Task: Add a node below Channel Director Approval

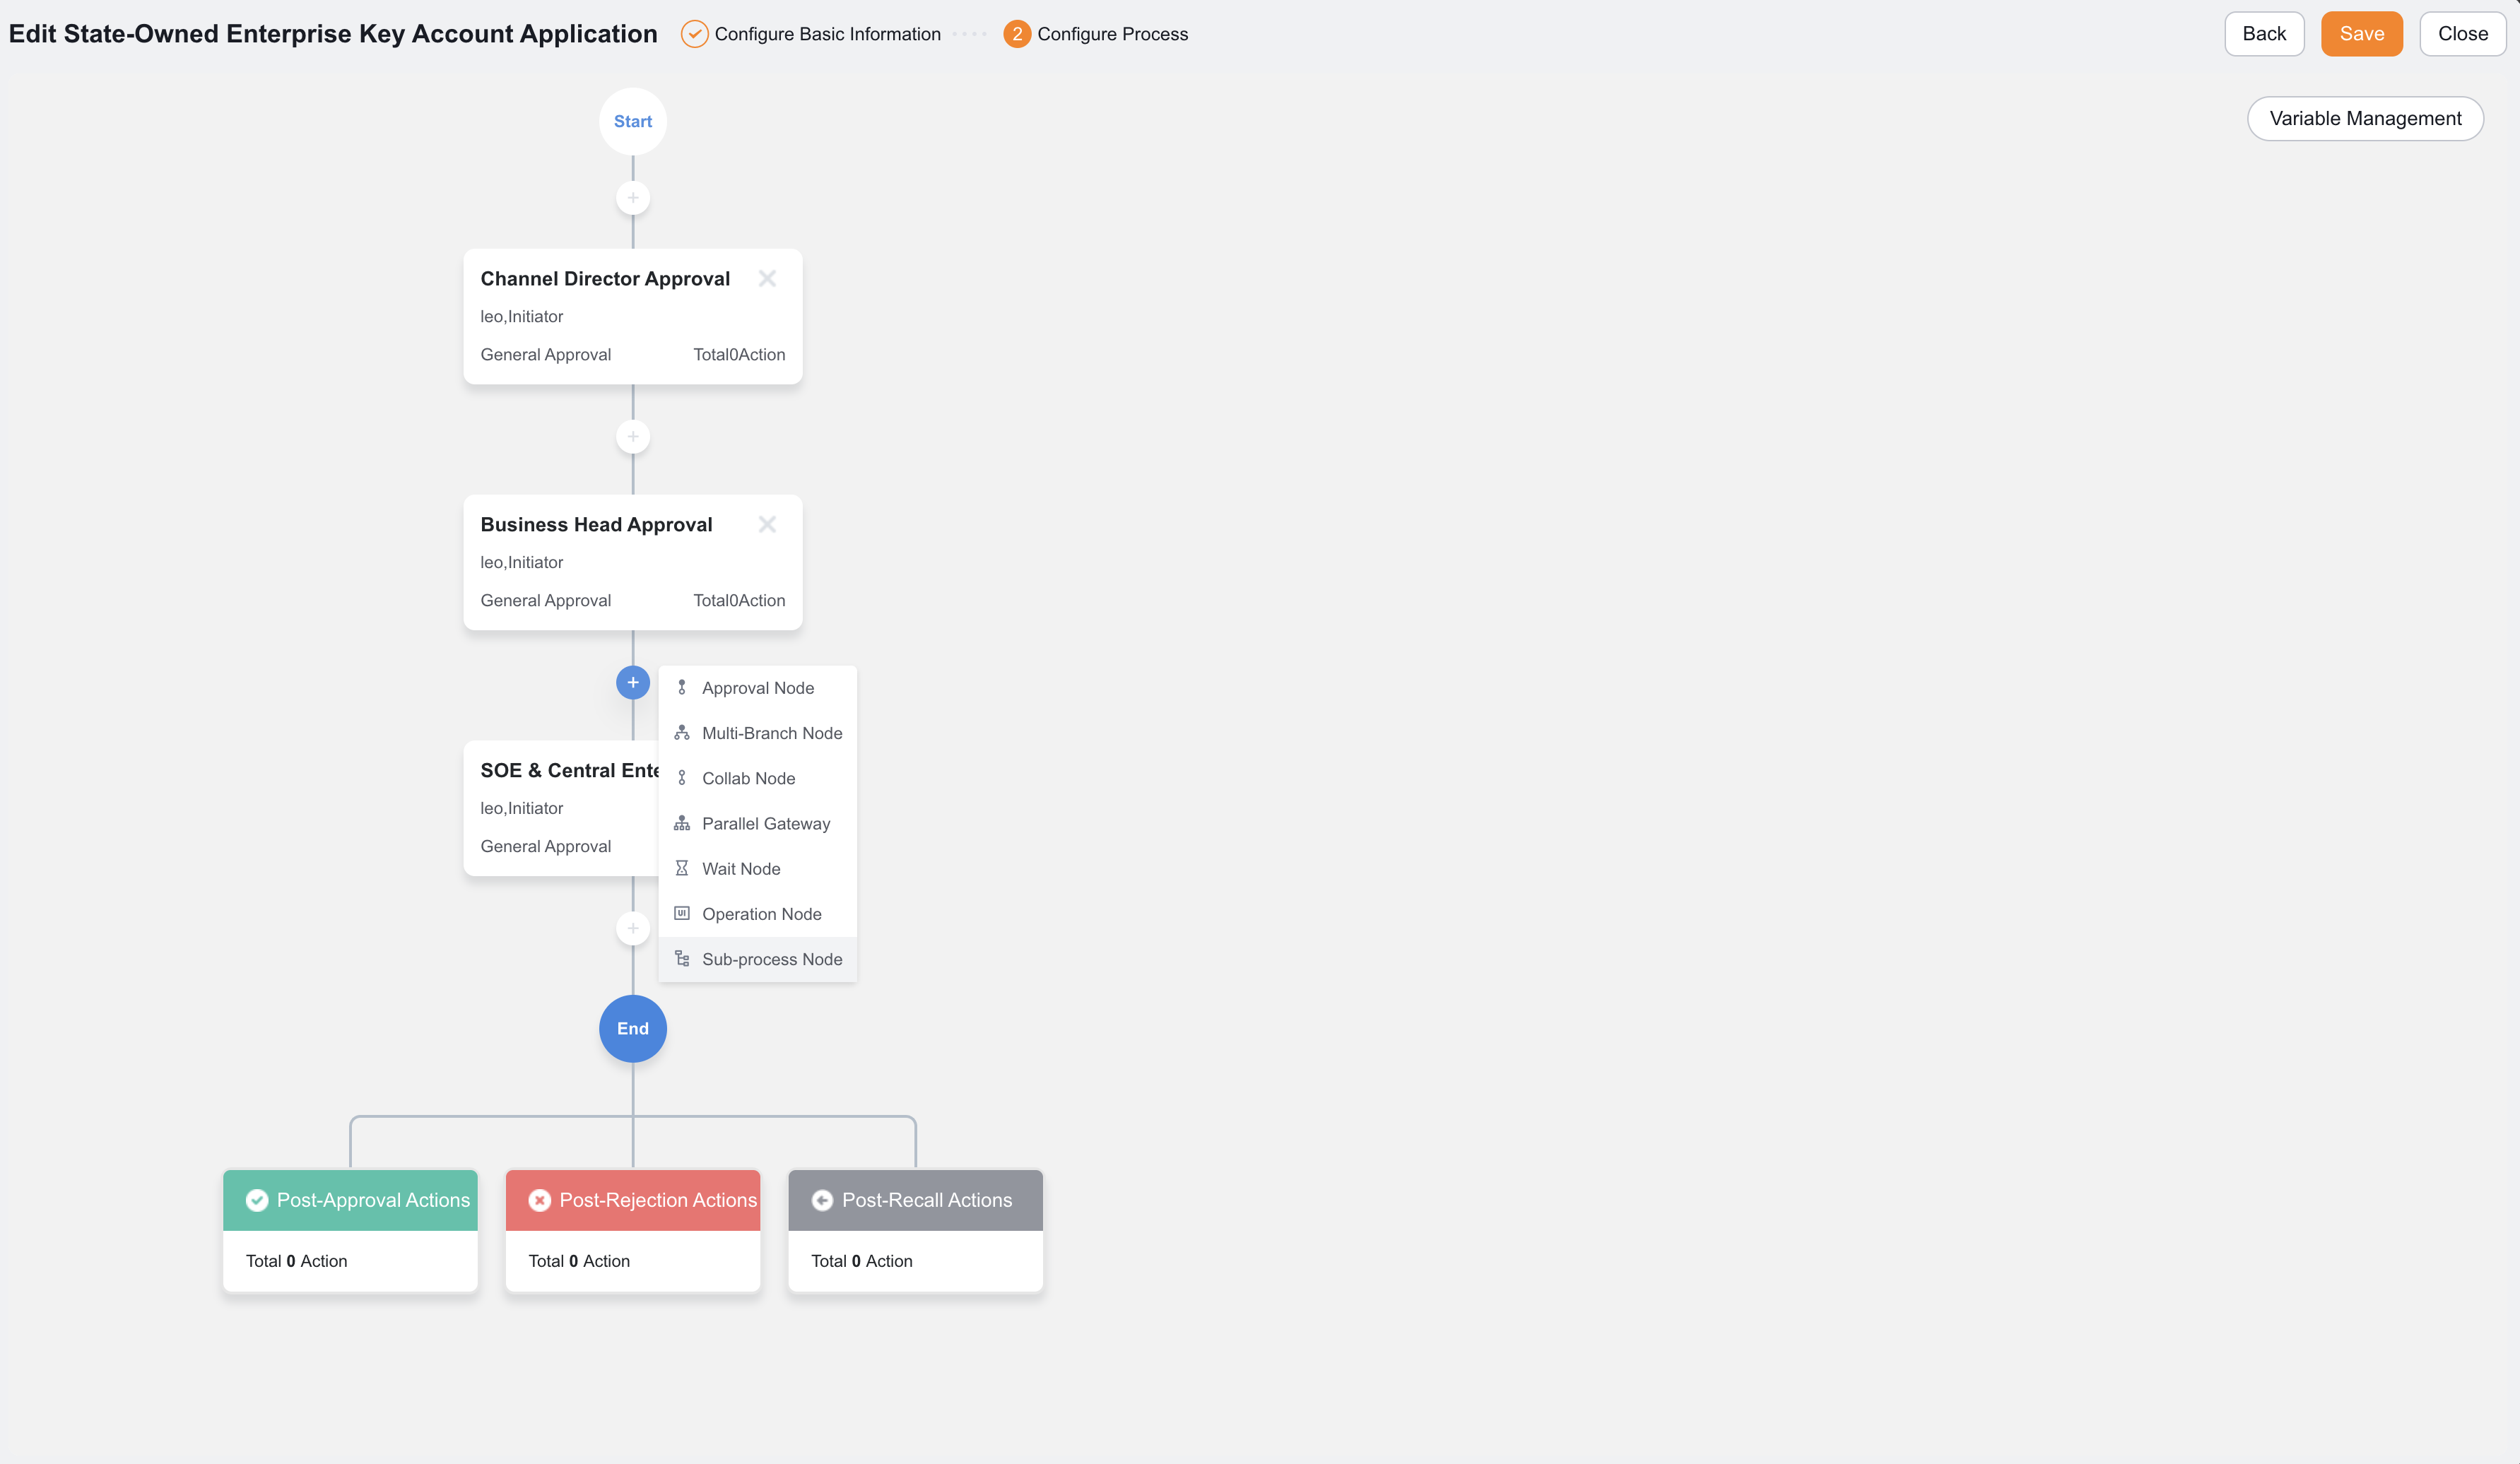Action: [x=633, y=437]
